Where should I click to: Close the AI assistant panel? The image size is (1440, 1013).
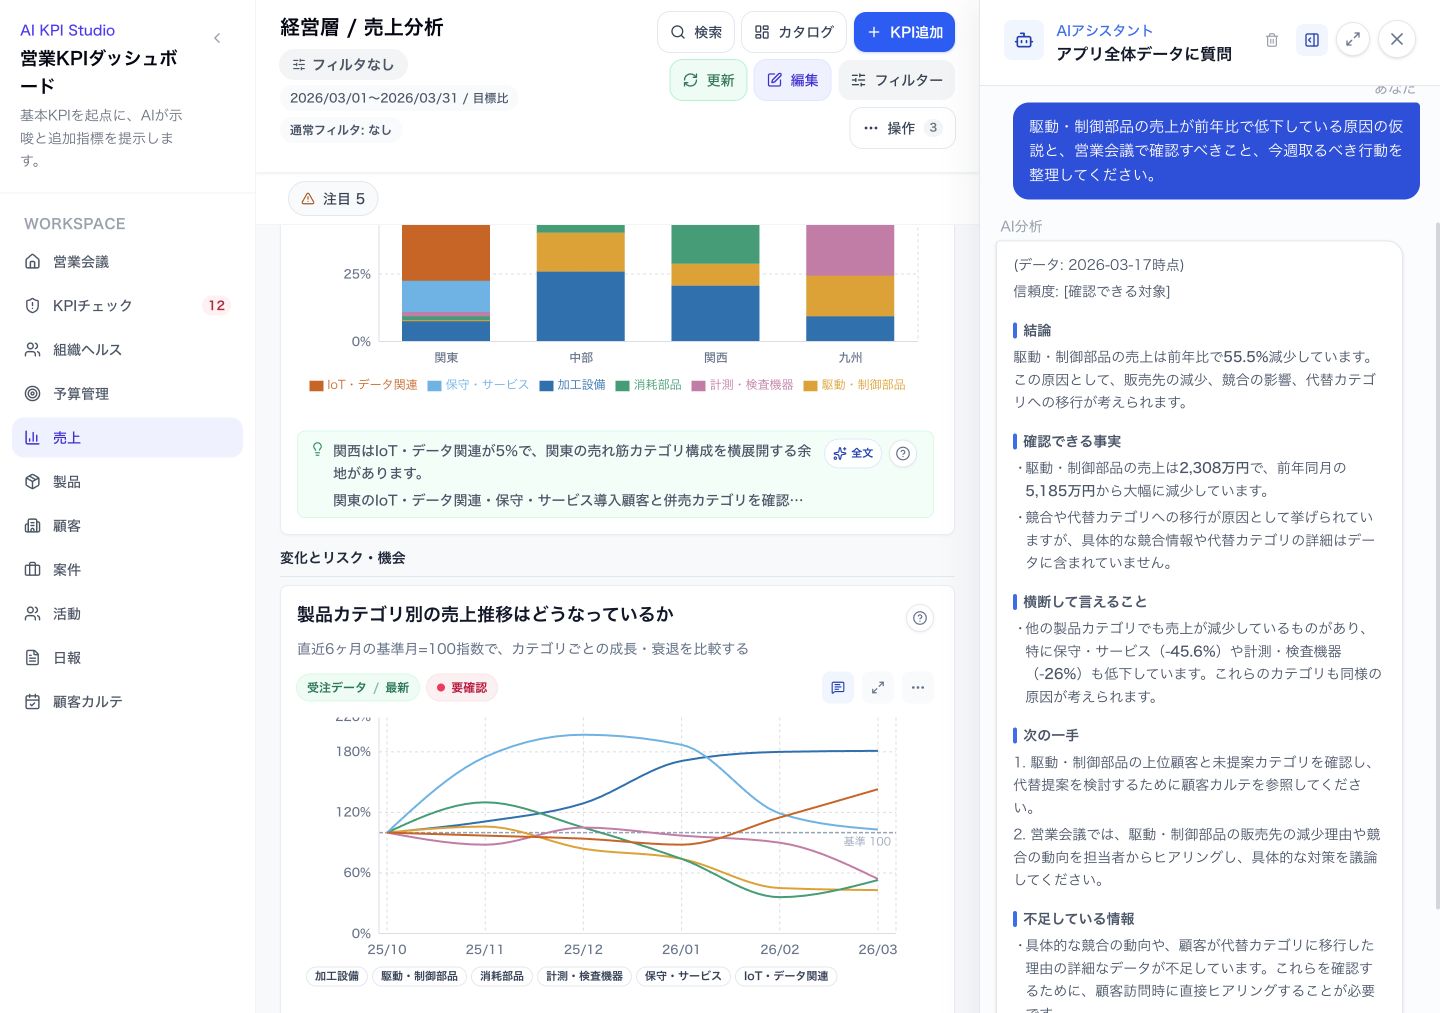tap(1397, 39)
